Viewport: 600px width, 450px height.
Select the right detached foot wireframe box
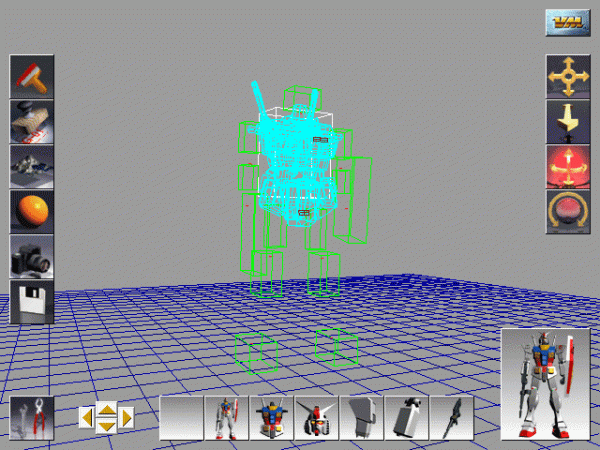[x=337, y=347]
